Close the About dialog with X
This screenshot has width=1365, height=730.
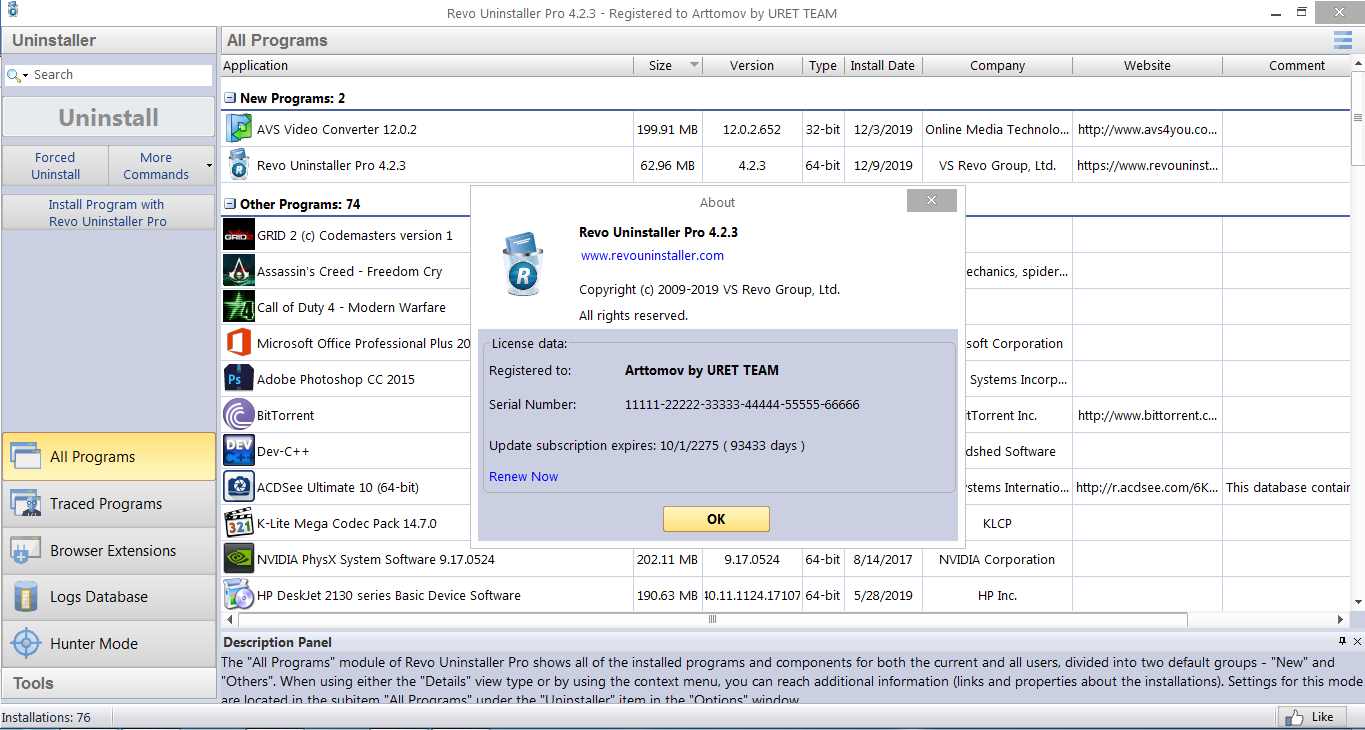click(x=931, y=201)
